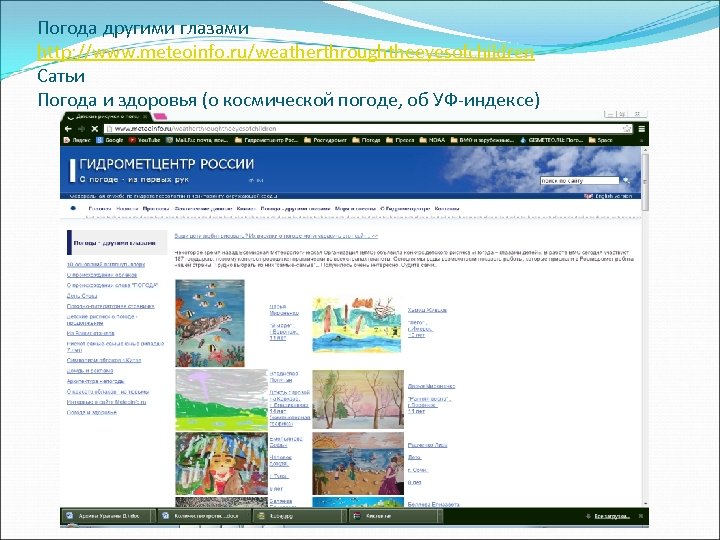Image resolution: width=720 pixels, height=540 pixels.
Task: Click the browser forward arrow
Action: click(x=81, y=129)
